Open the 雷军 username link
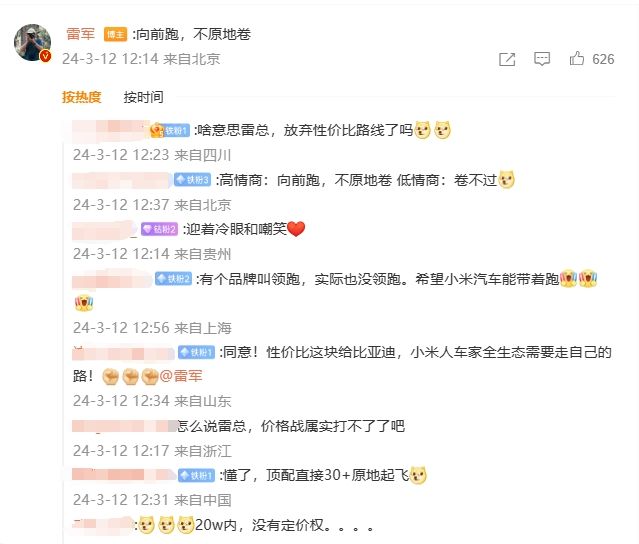Image resolution: width=639 pixels, height=544 pixels. [80, 34]
